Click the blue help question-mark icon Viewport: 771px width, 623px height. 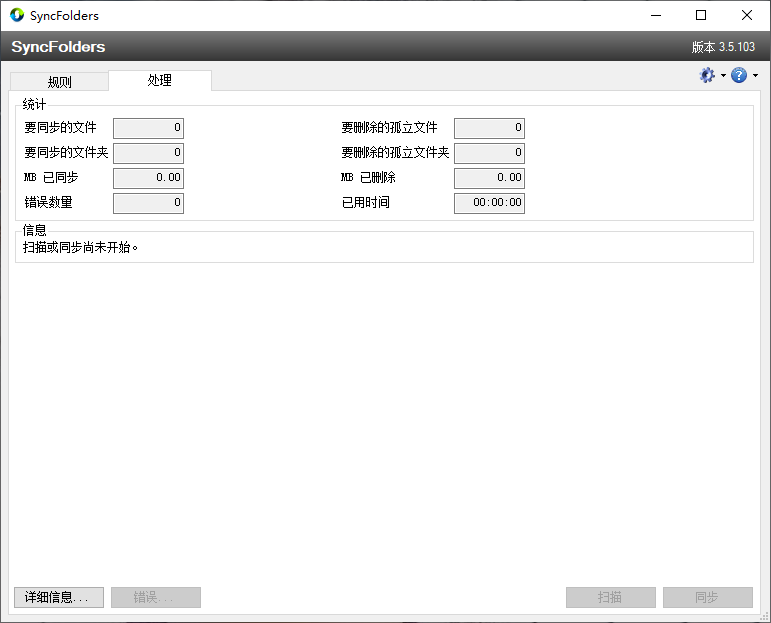(x=739, y=75)
